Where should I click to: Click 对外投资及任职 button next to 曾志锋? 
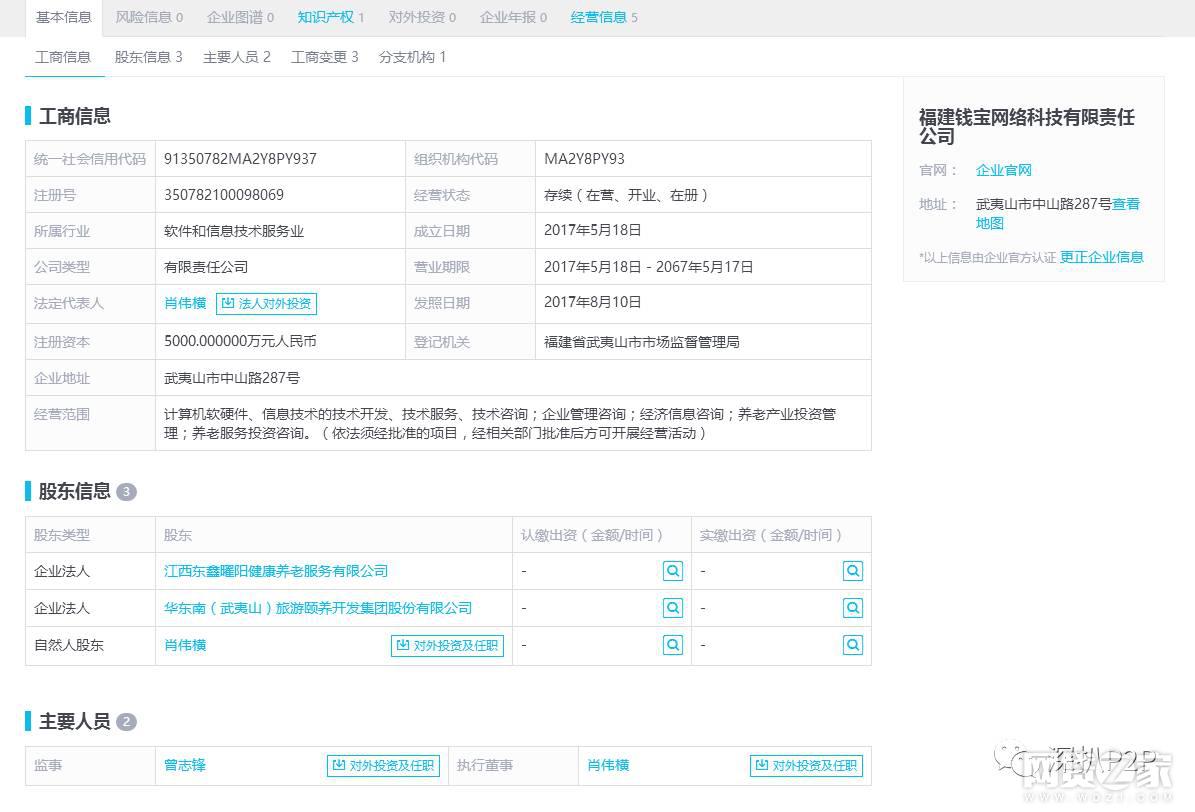coord(384,766)
